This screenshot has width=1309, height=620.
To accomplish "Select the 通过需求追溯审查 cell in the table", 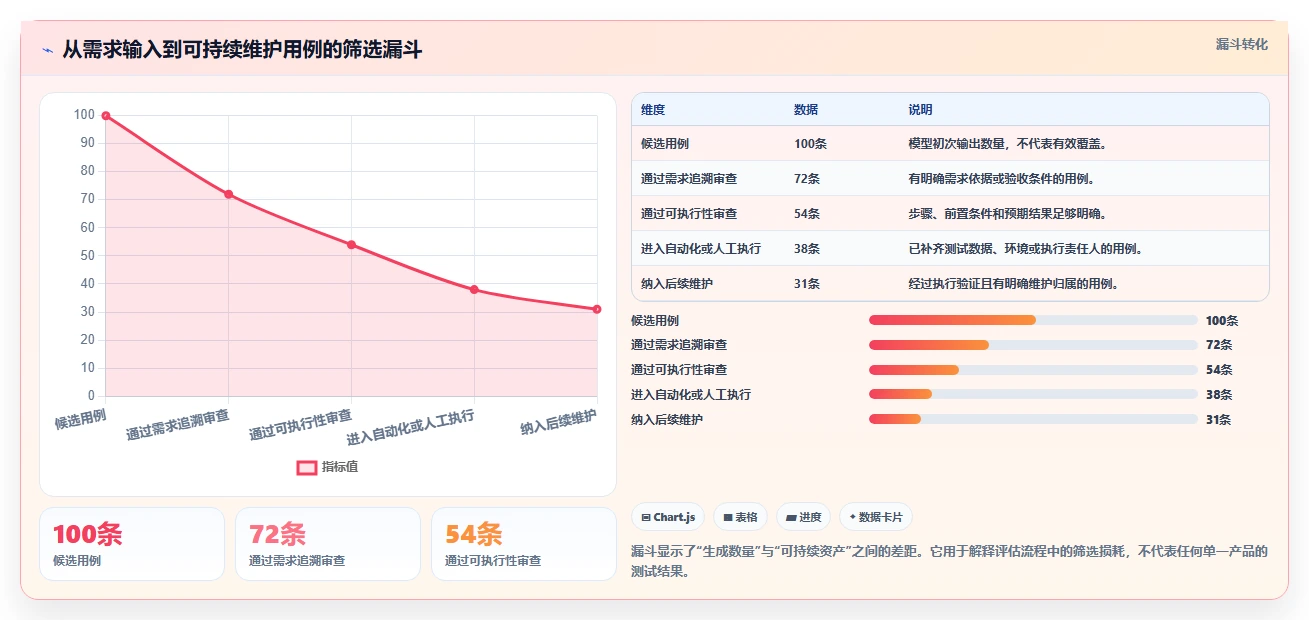I will click(x=689, y=178).
